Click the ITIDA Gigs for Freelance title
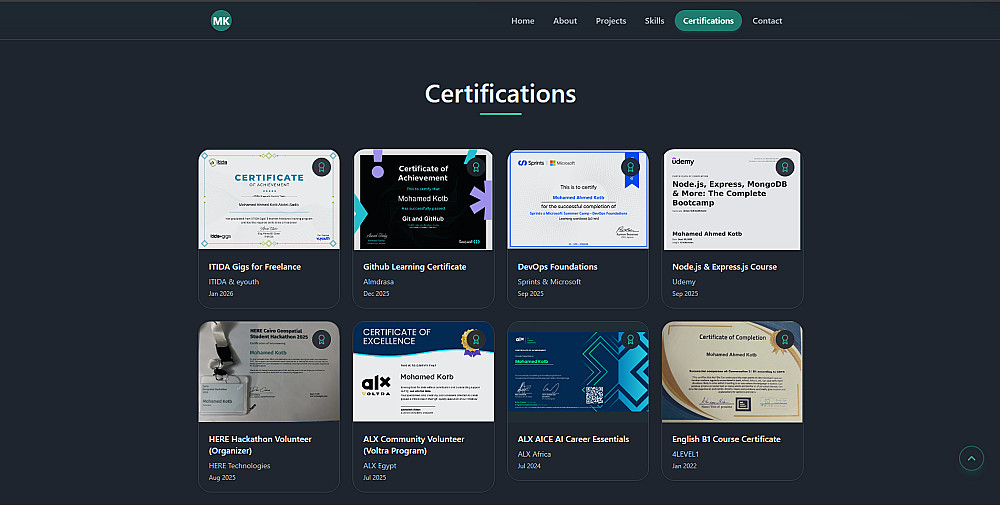Screen dimensions: 1000x505 pos(254,267)
